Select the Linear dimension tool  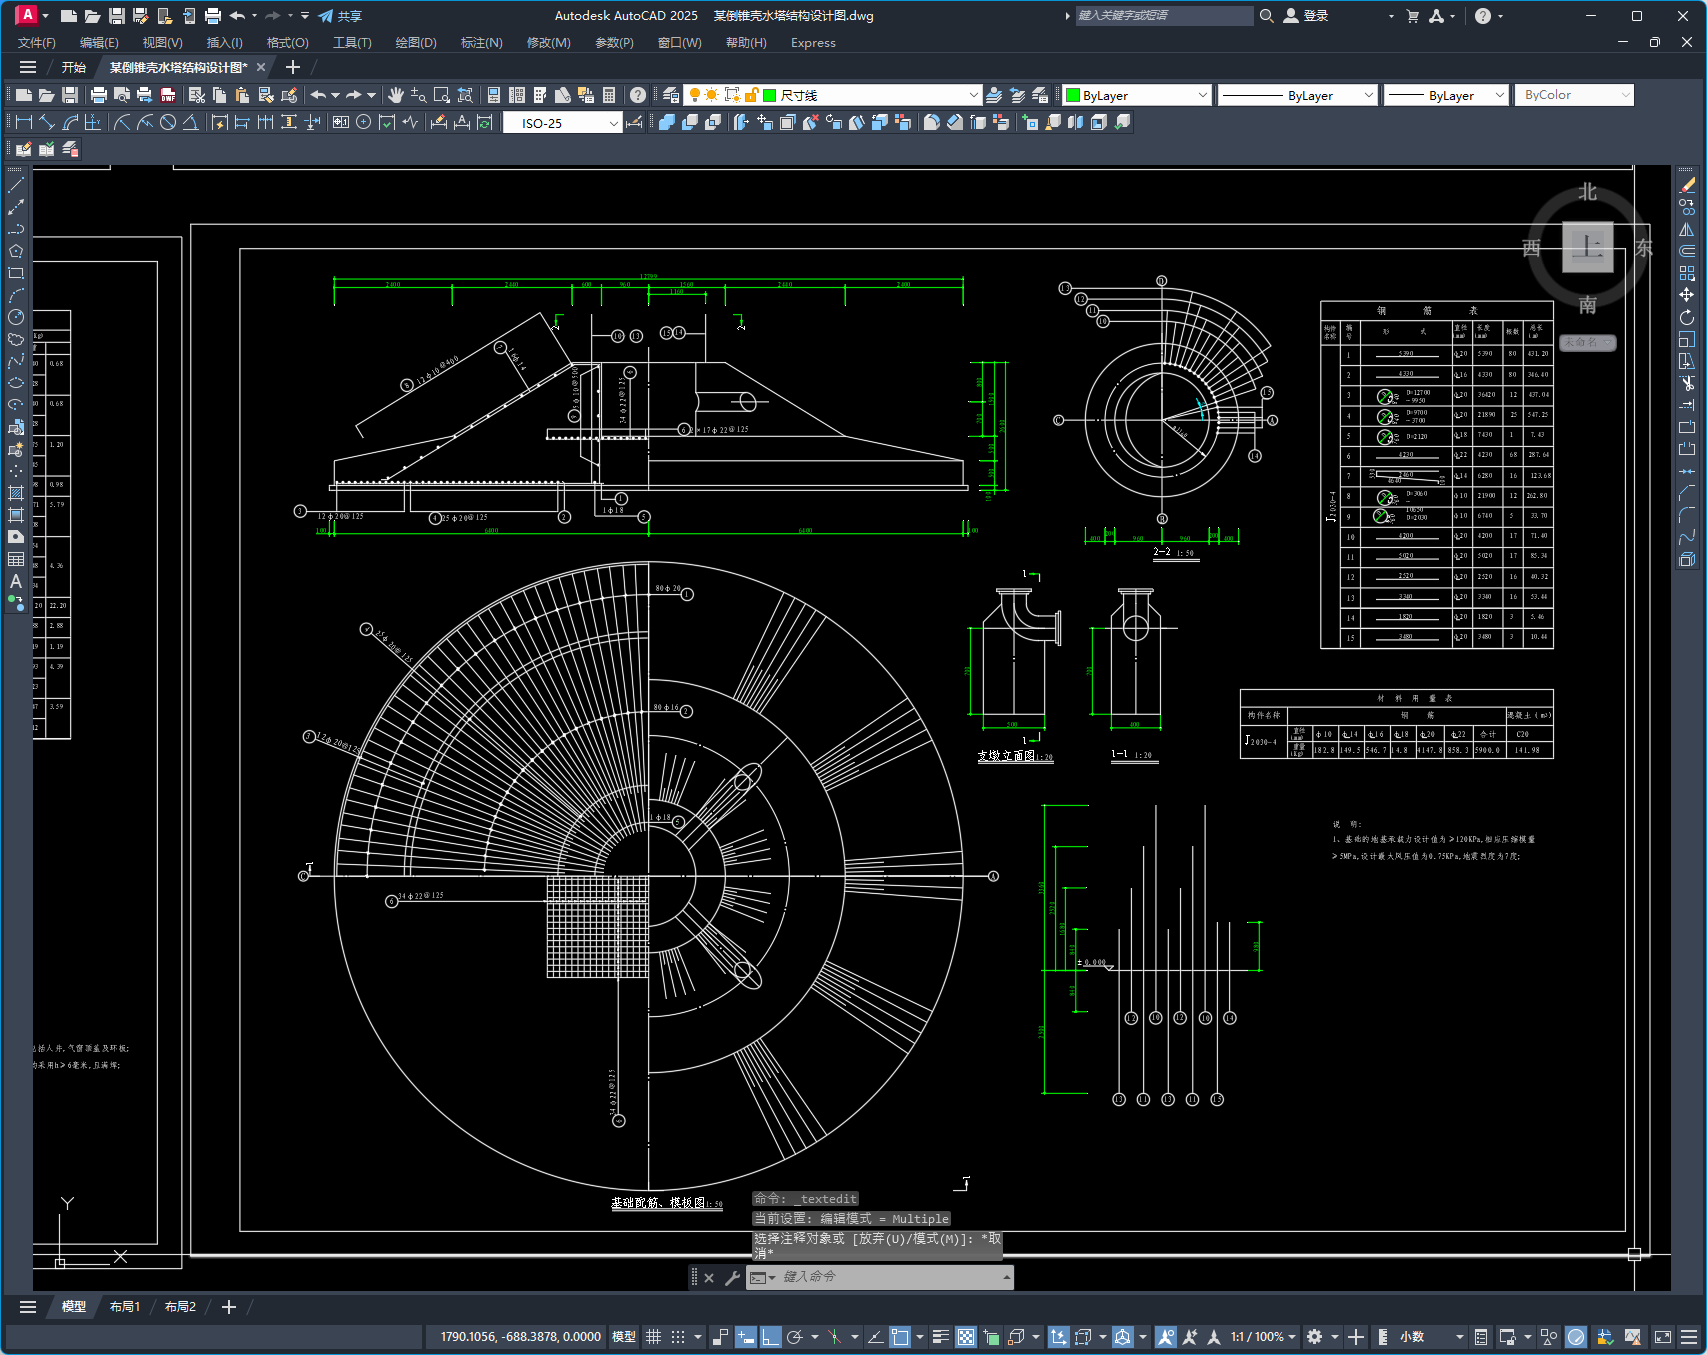point(24,122)
